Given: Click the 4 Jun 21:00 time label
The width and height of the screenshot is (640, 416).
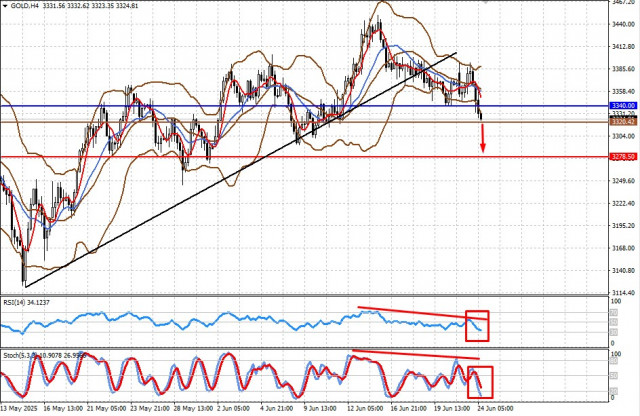Looking at the screenshot, I should tap(276, 408).
